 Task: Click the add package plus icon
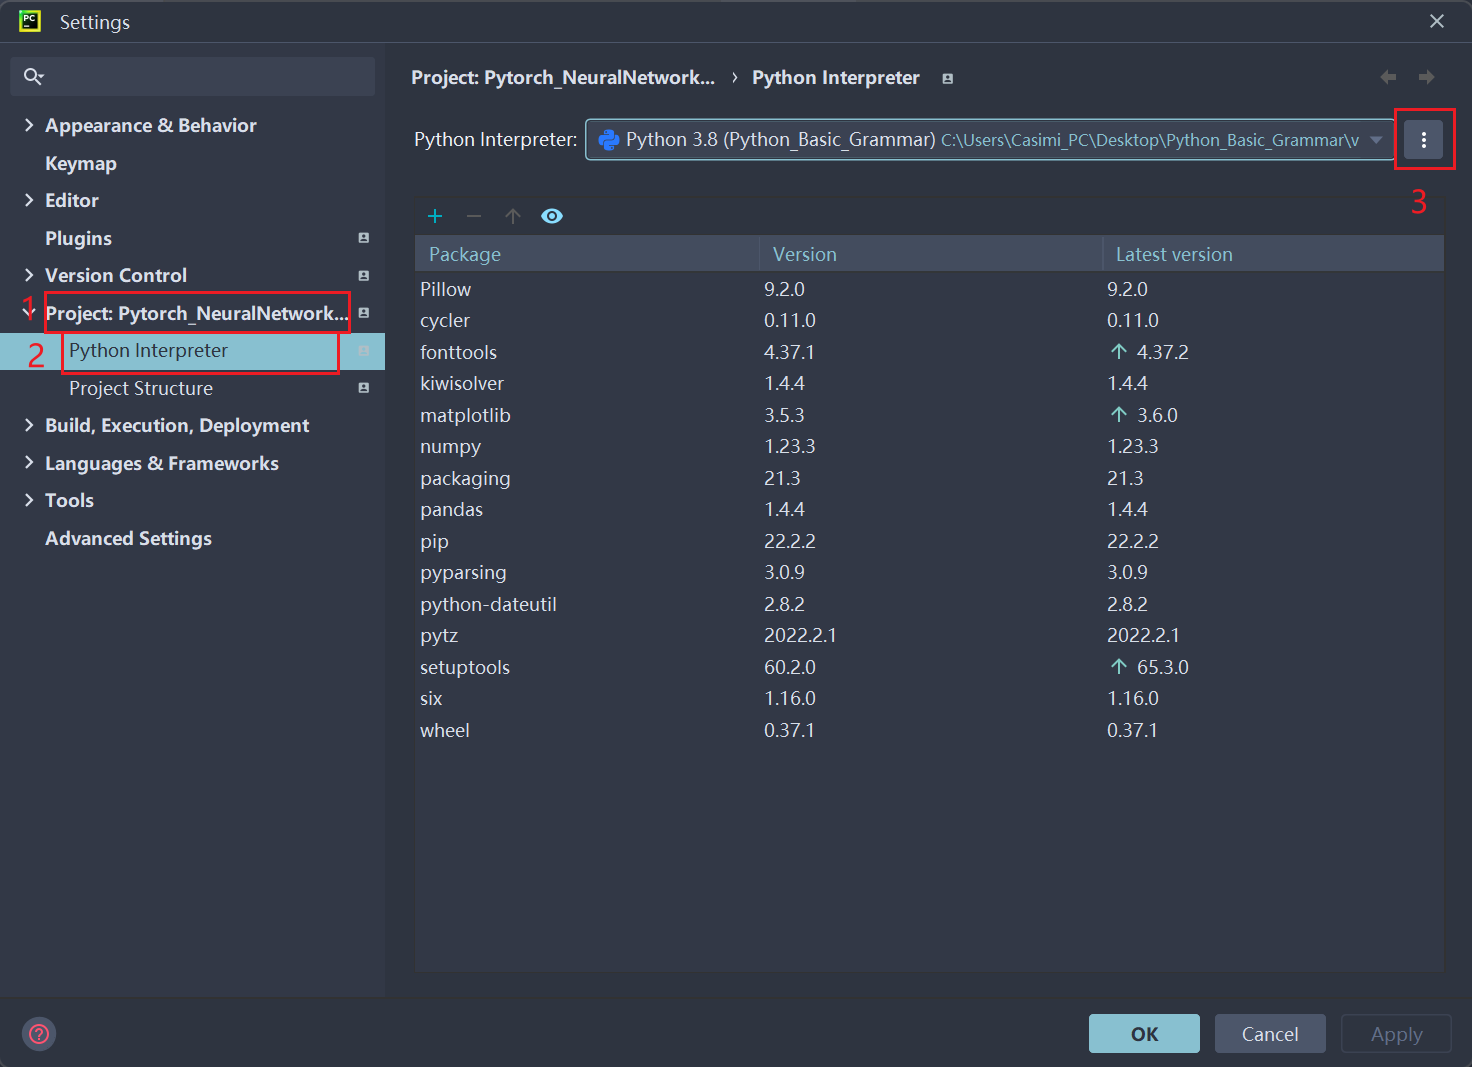(x=435, y=216)
